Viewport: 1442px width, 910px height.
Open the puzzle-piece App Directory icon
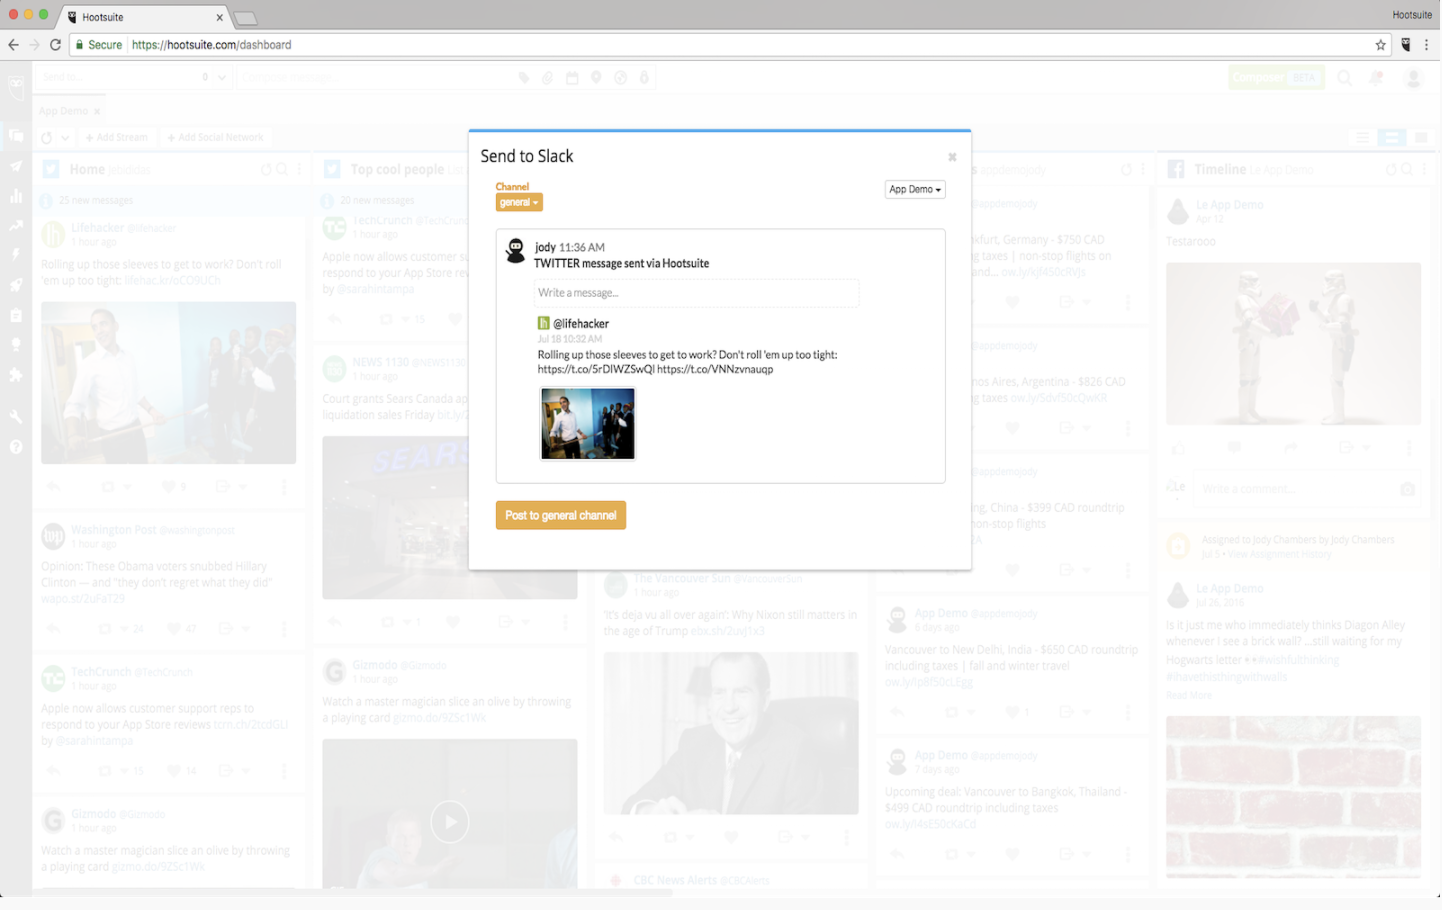pos(16,375)
